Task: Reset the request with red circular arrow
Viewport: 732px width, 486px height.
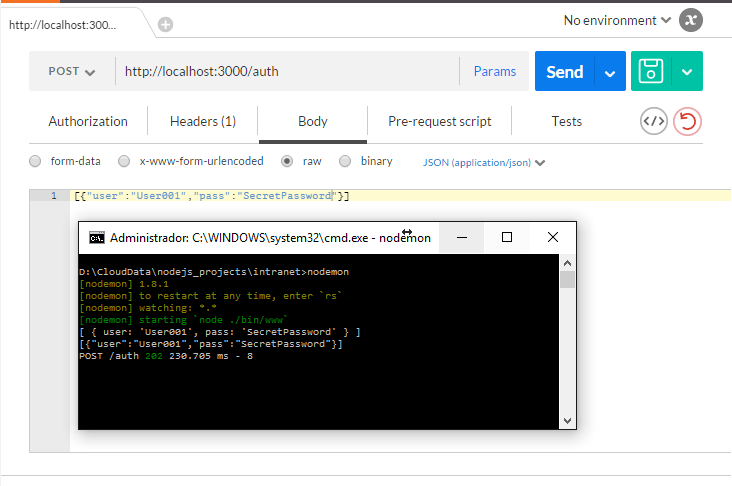Action: tap(687, 121)
